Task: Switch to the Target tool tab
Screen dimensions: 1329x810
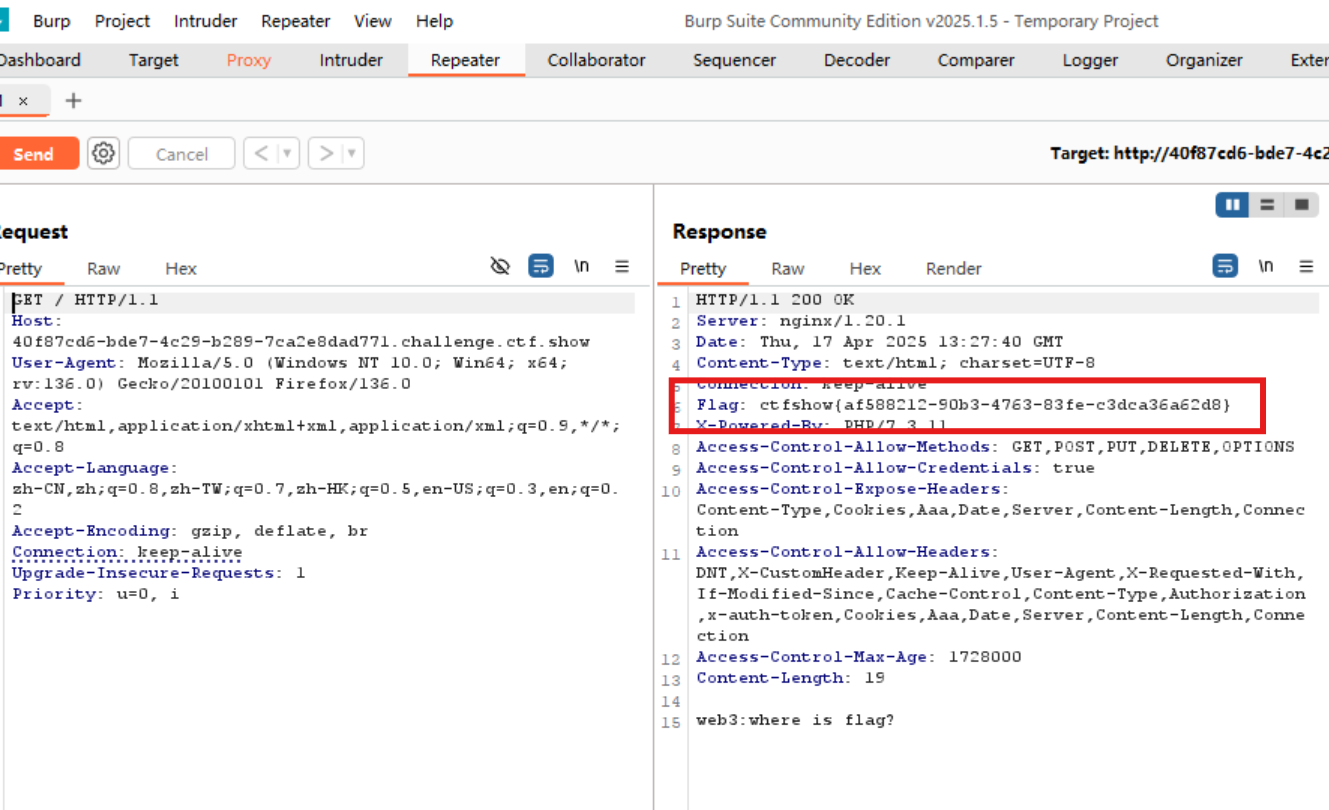Action: click(x=153, y=60)
